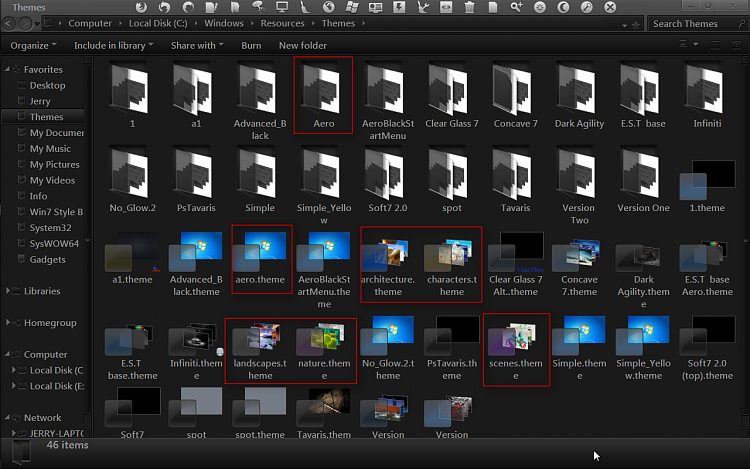Expand Local Disk (E:) in navigation pane
The width and height of the screenshot is (750, 469).
pos(13,386)
